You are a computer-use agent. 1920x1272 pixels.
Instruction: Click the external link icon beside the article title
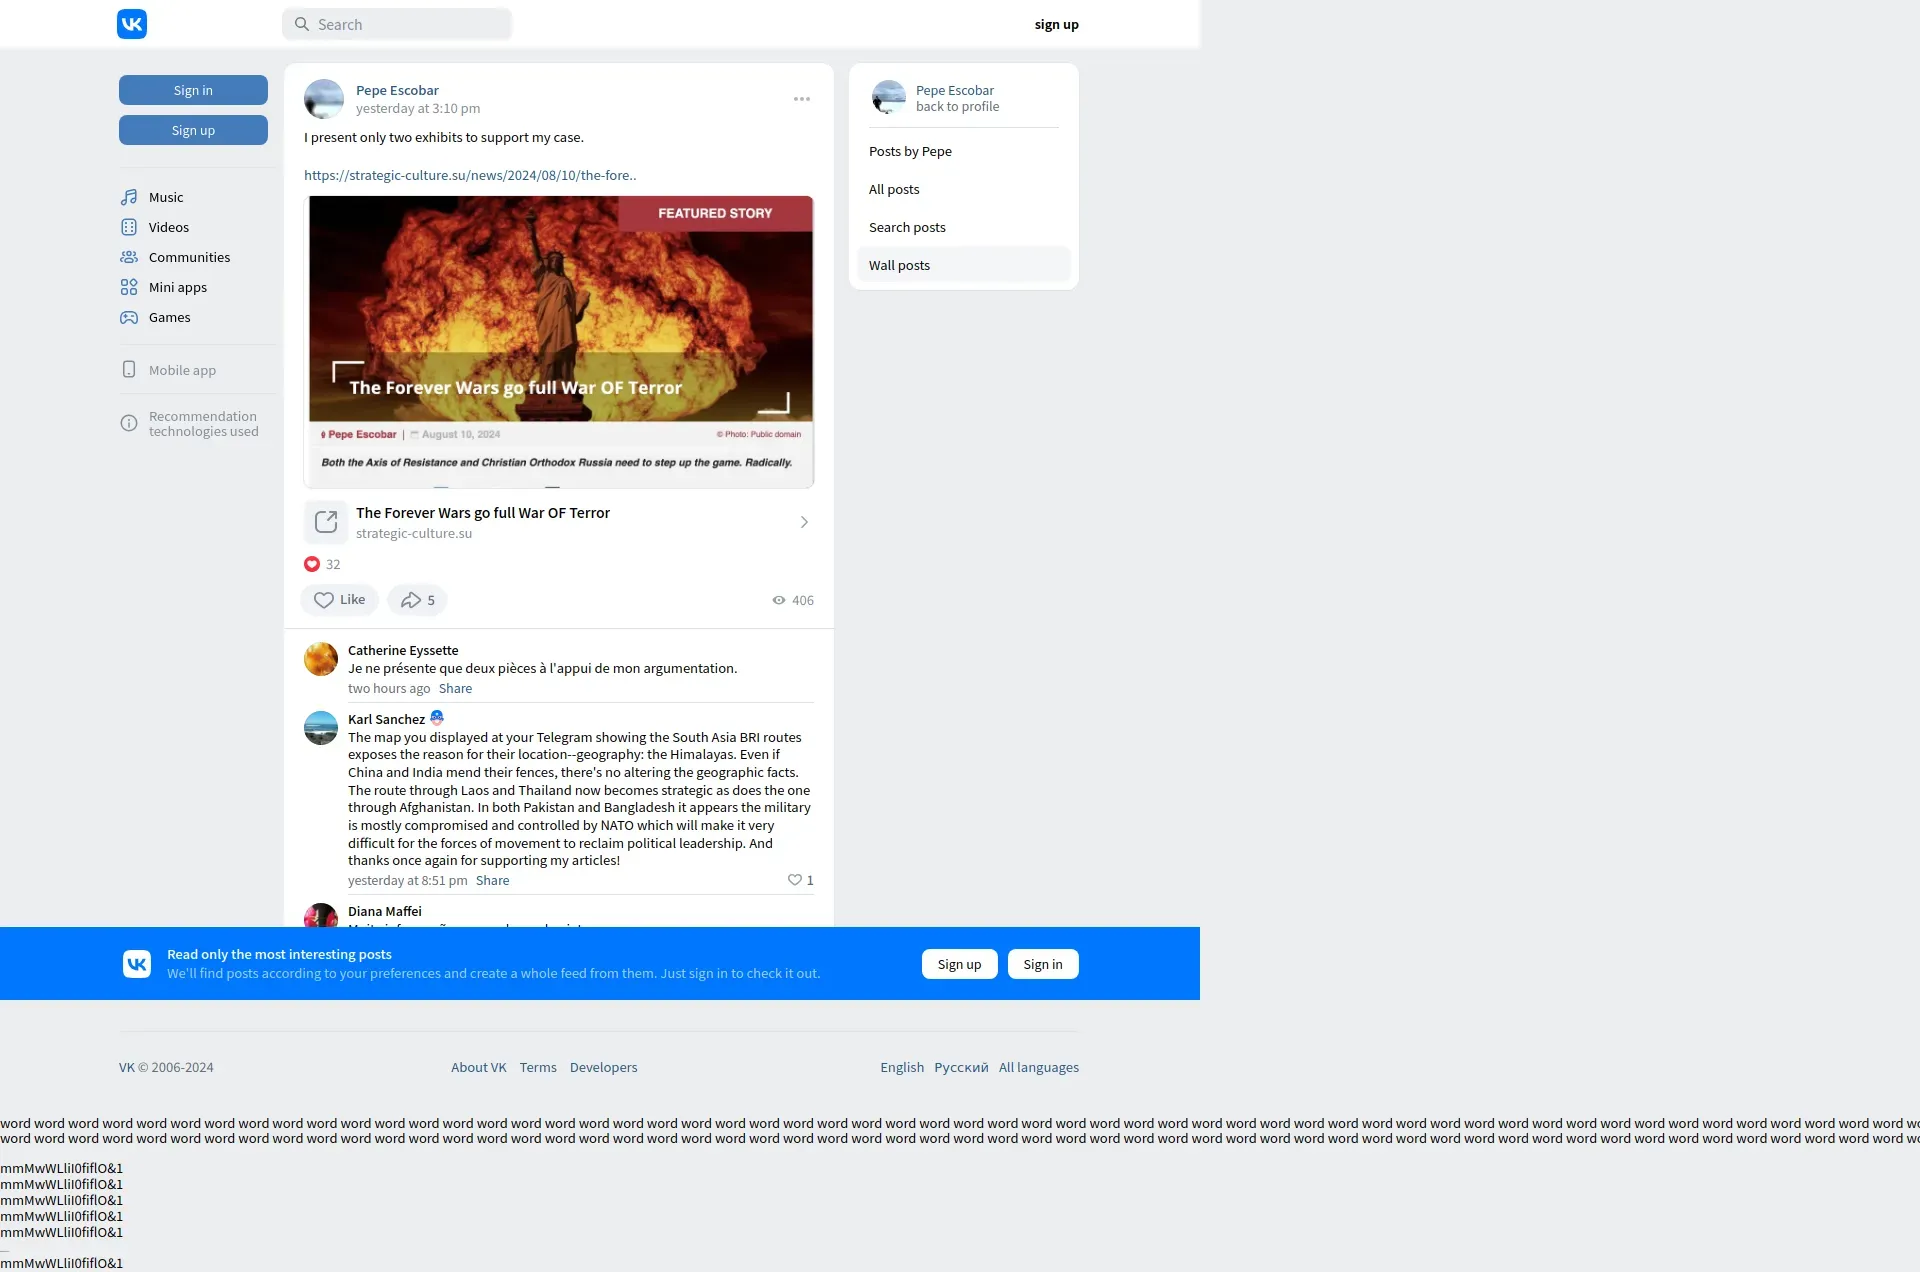tap(326, 522)
